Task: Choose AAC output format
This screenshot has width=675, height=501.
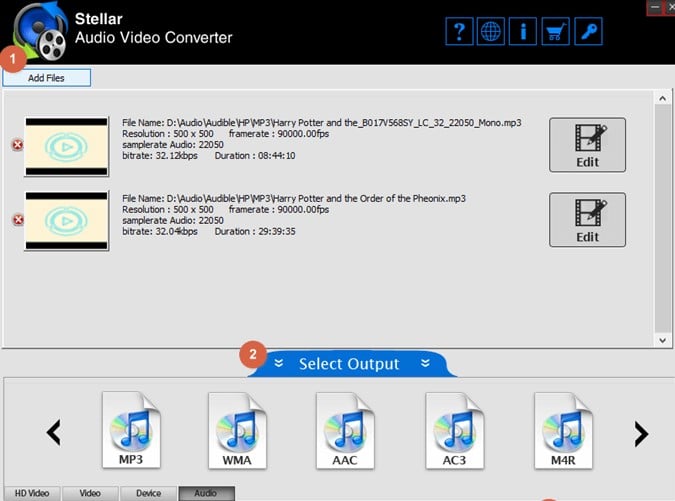Action: pos(345,430)
